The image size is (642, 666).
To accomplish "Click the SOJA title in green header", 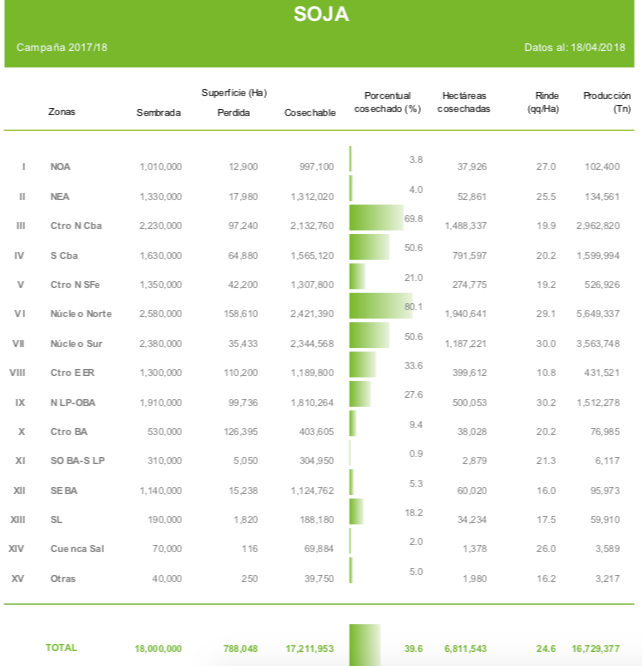I will [321, 15].
